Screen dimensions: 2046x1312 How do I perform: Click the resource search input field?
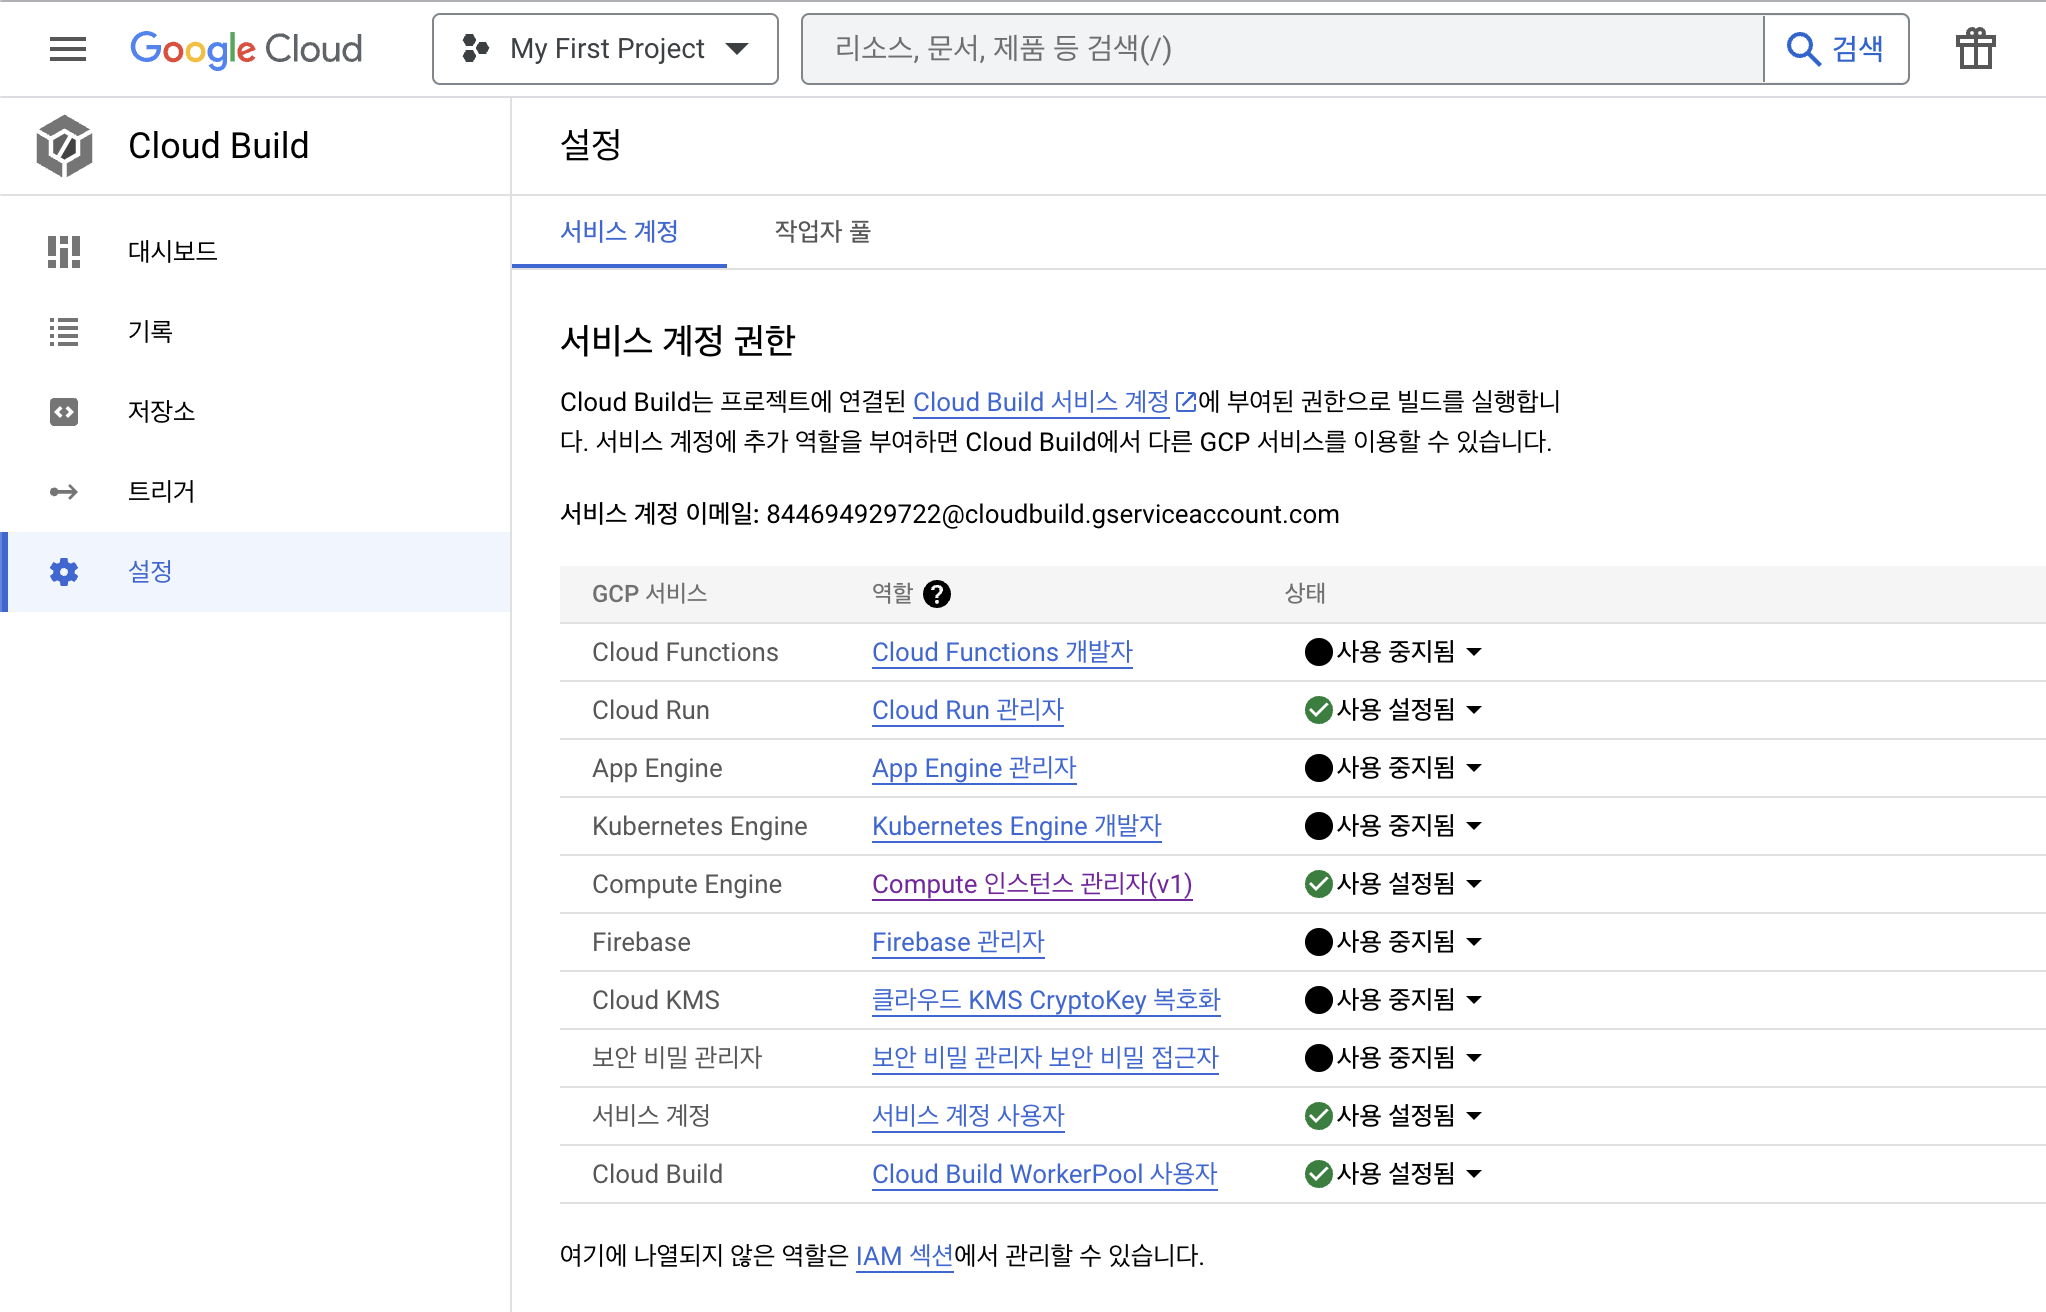(1282, 48)
